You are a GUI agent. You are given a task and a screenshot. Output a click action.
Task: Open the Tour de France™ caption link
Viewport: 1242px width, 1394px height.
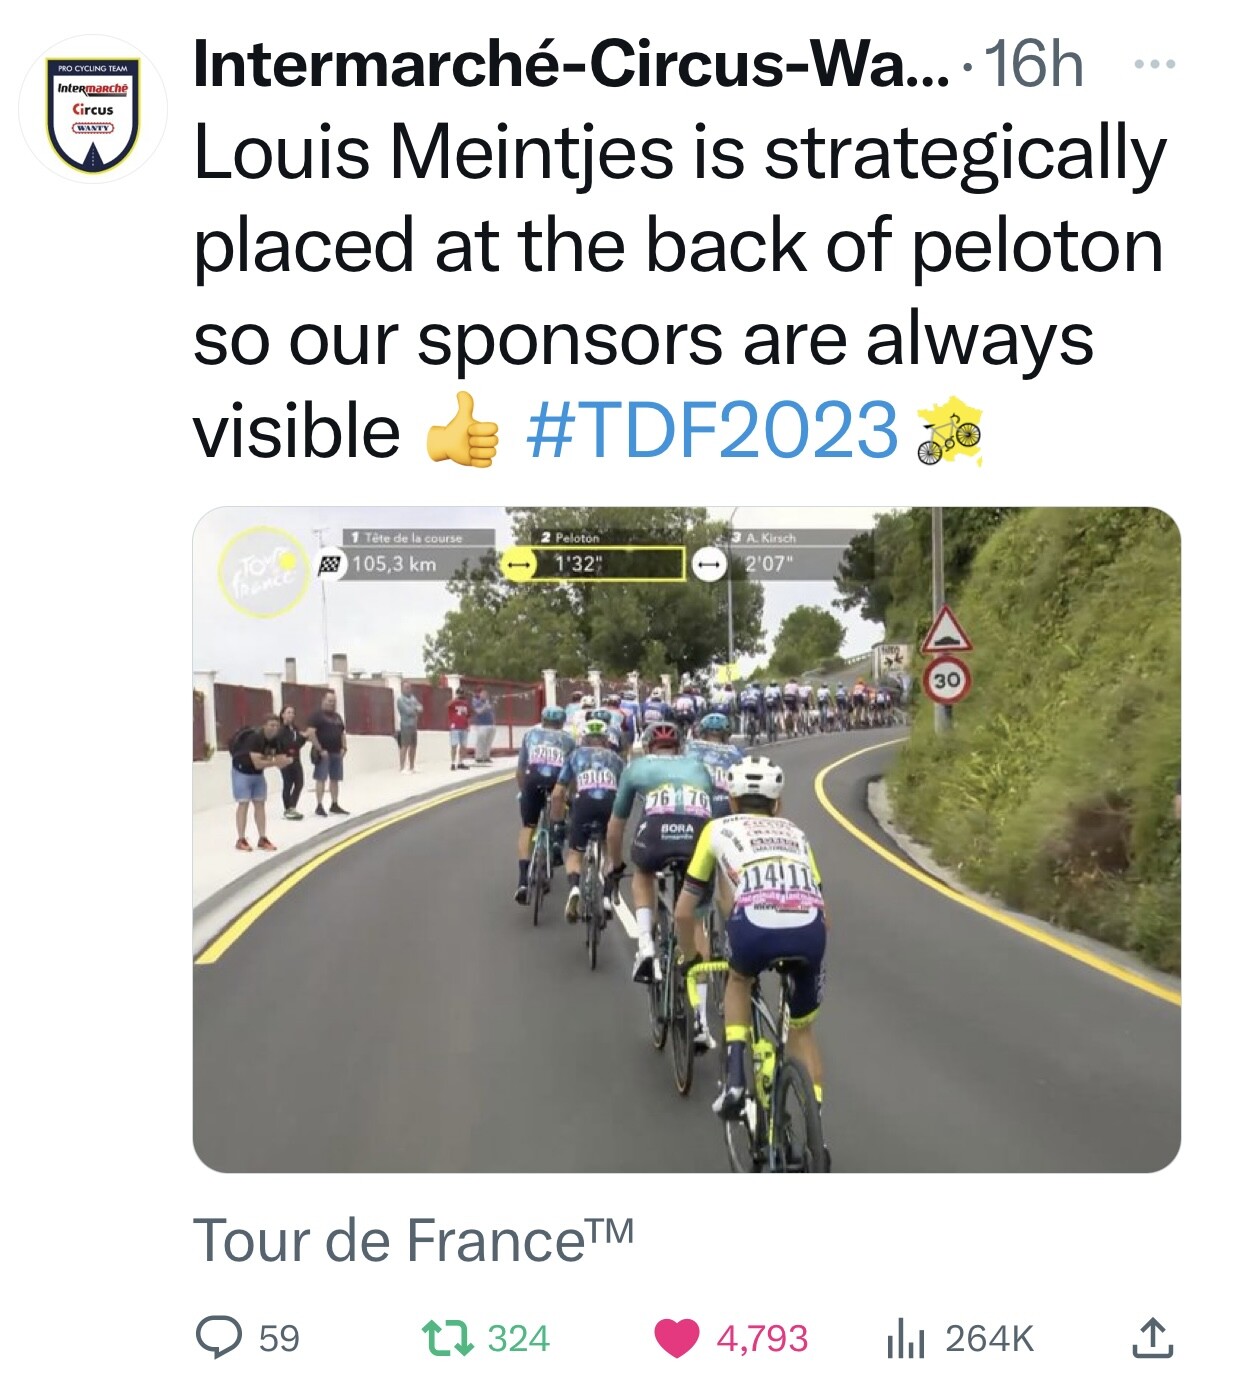click(x=413, y=1241)
